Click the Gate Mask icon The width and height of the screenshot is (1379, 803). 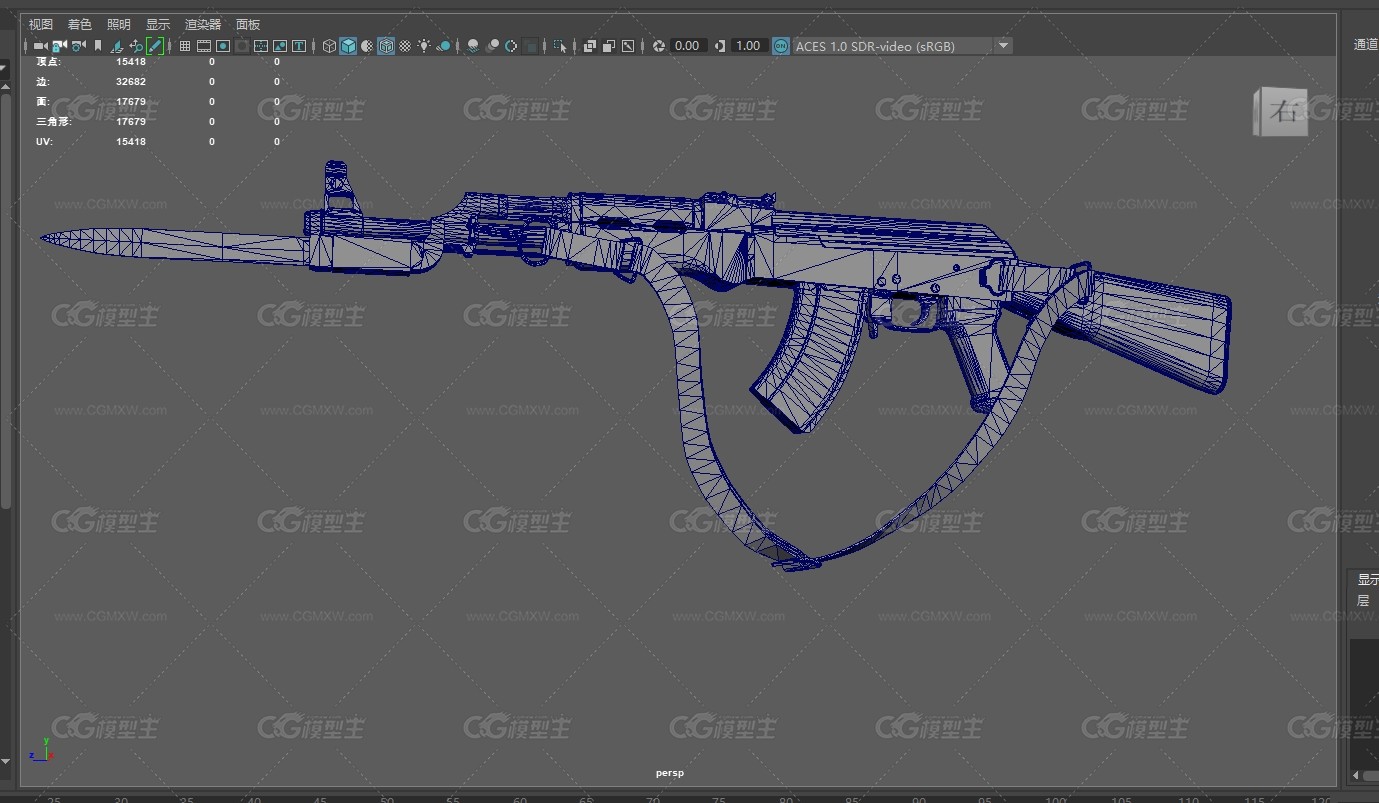pyautogui.click(x=242, y=46)
